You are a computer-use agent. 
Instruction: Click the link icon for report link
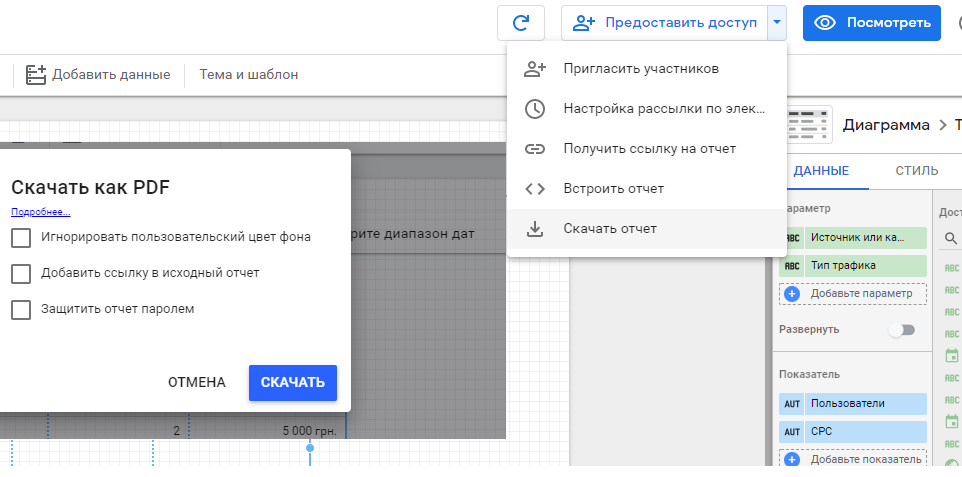tap(535, 149)
